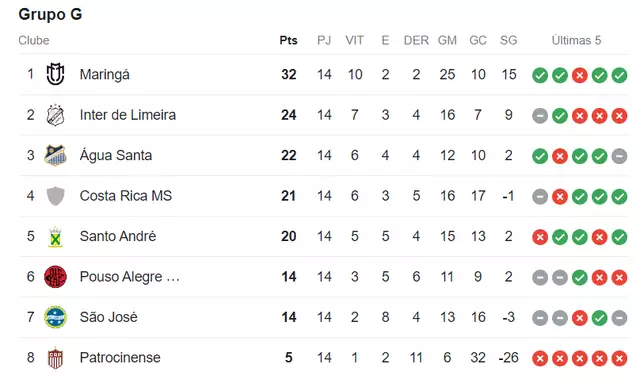Click Maringá's red loss icon in Últimas 5
This screenshot has width=640, height=387.
click(580, 75)
